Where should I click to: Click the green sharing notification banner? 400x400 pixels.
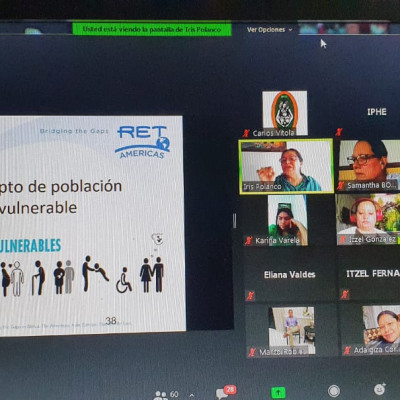[x=152, y=29]
